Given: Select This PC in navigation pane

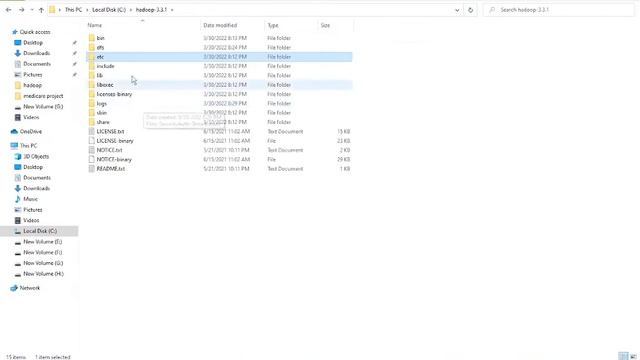Looking at the screenshot, I should click(x=28, y=146).
